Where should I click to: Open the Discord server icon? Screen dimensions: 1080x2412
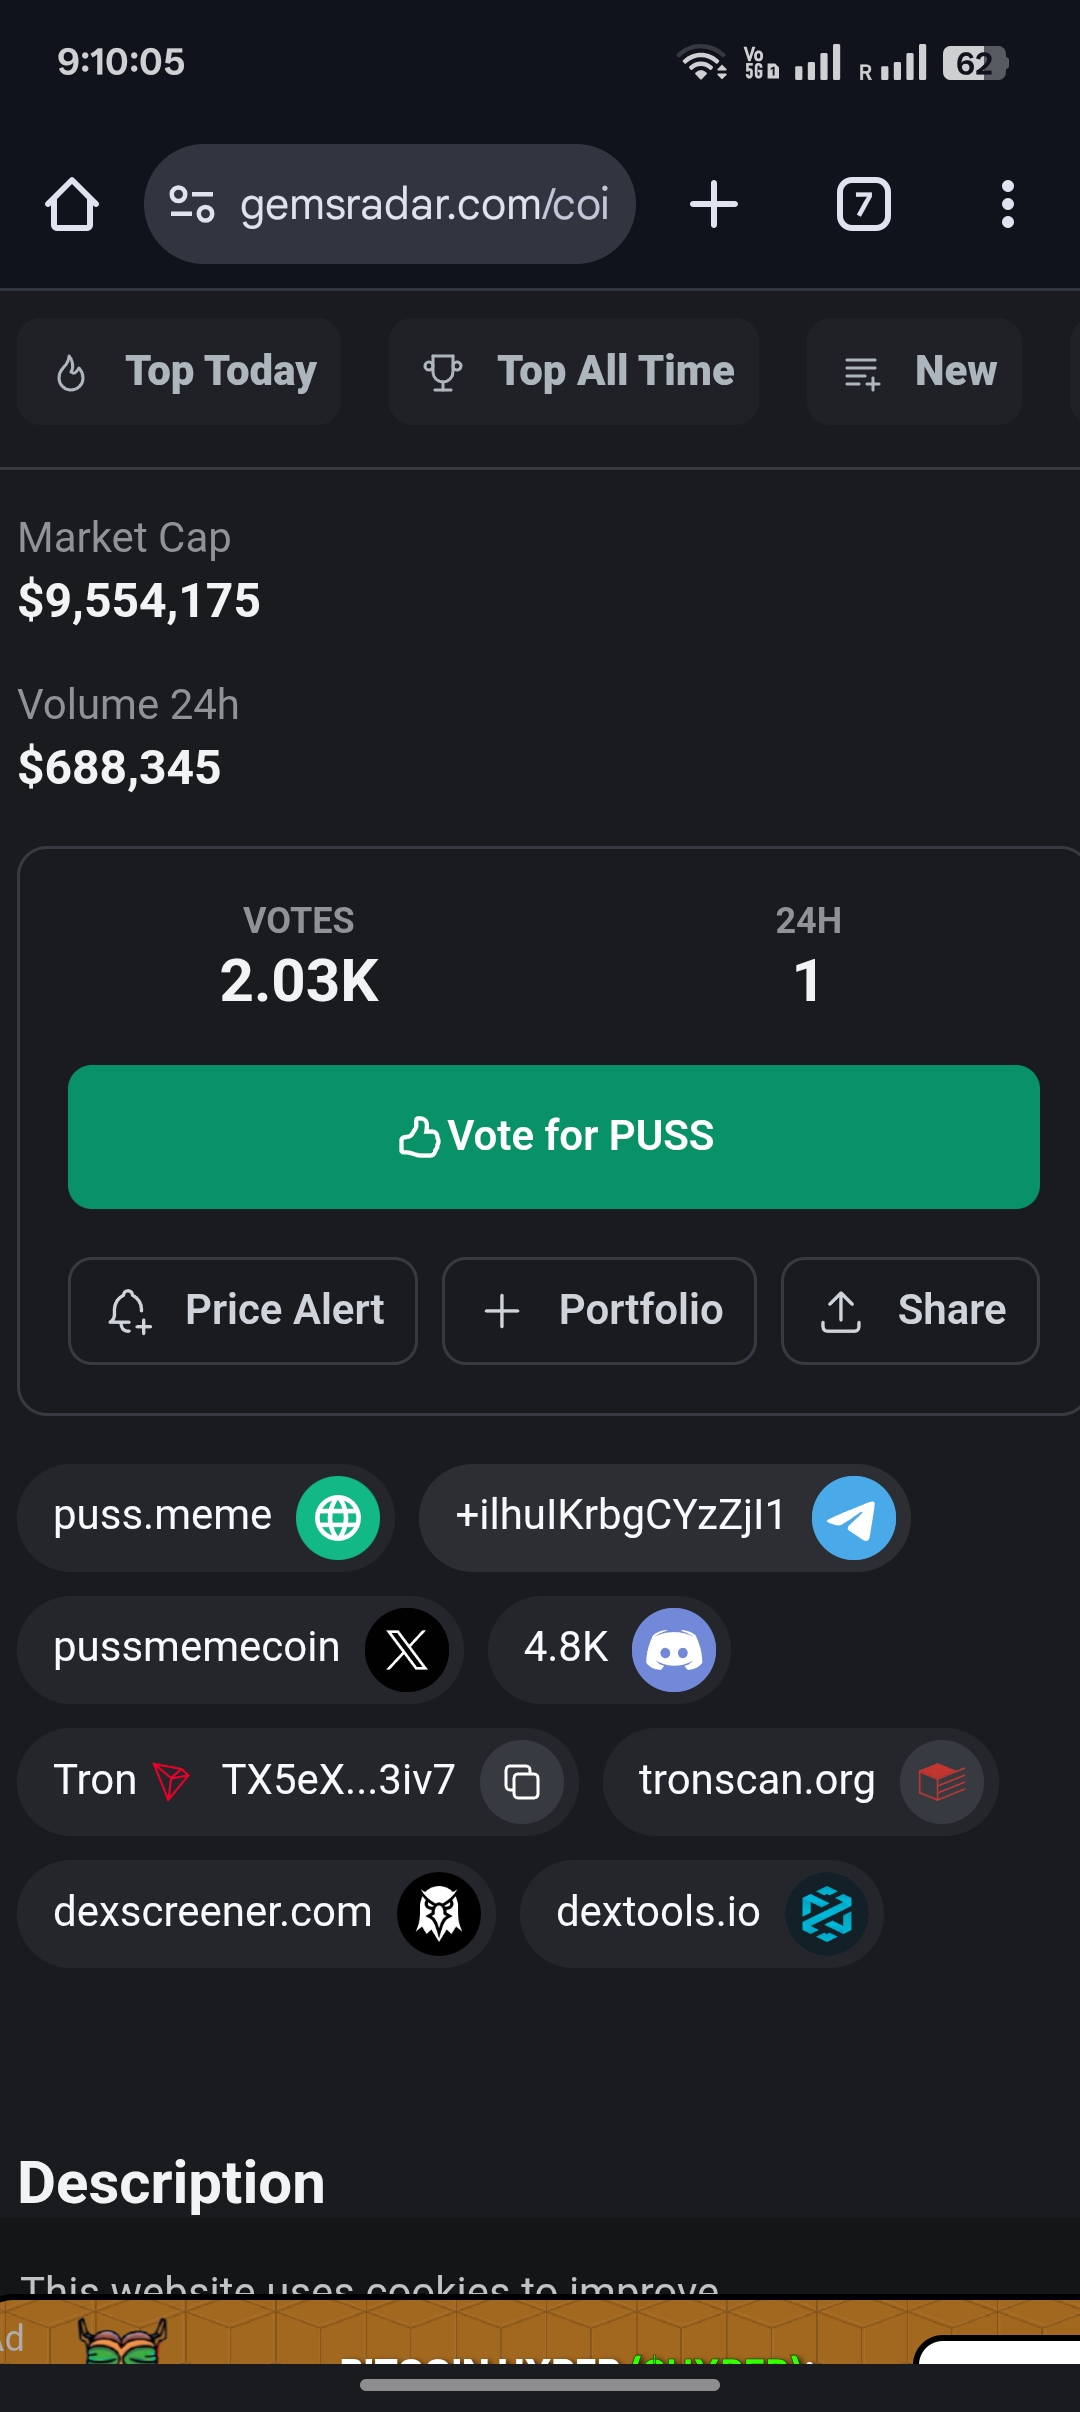point(674,1650)
